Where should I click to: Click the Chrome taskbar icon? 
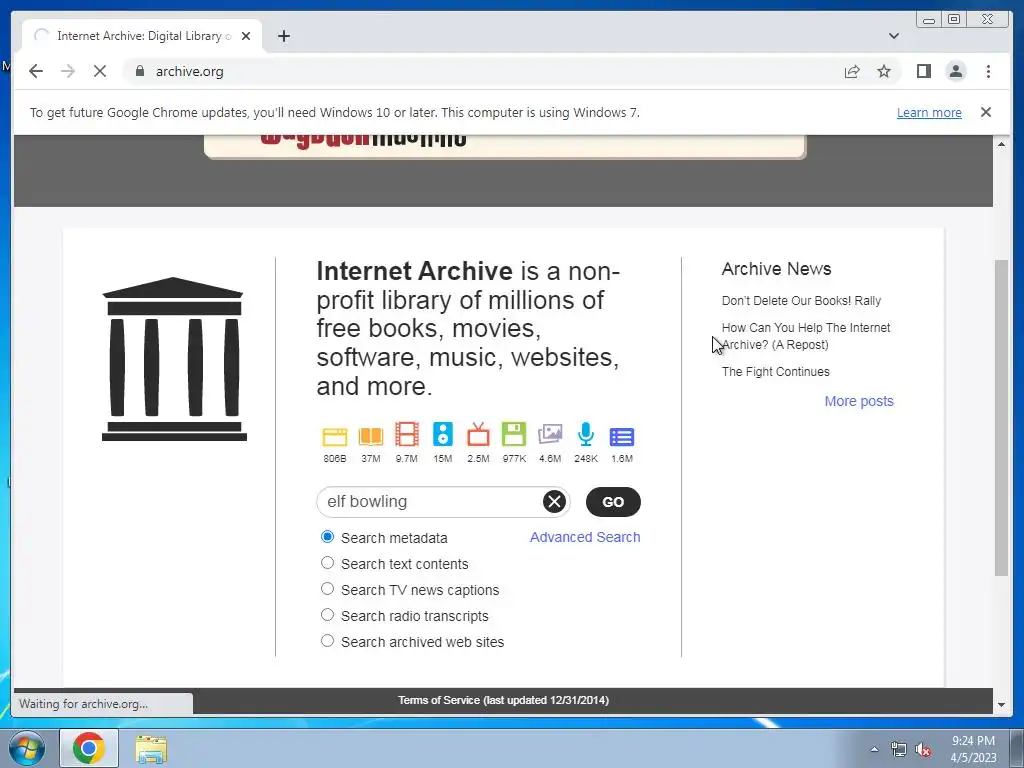(89, 748)
